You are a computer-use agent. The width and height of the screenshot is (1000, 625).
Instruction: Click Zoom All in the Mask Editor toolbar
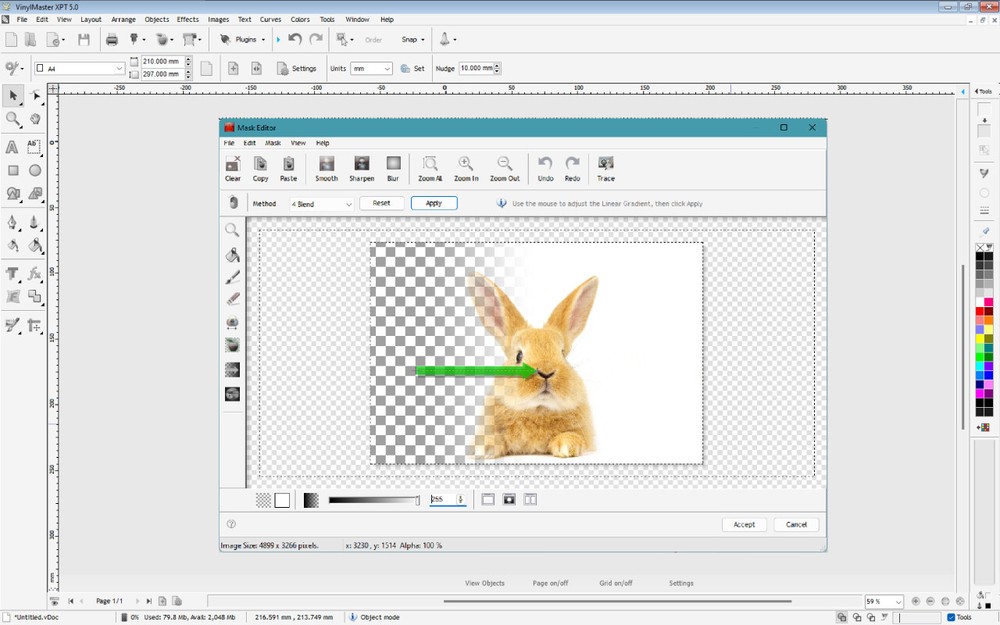tap(430, 167)
